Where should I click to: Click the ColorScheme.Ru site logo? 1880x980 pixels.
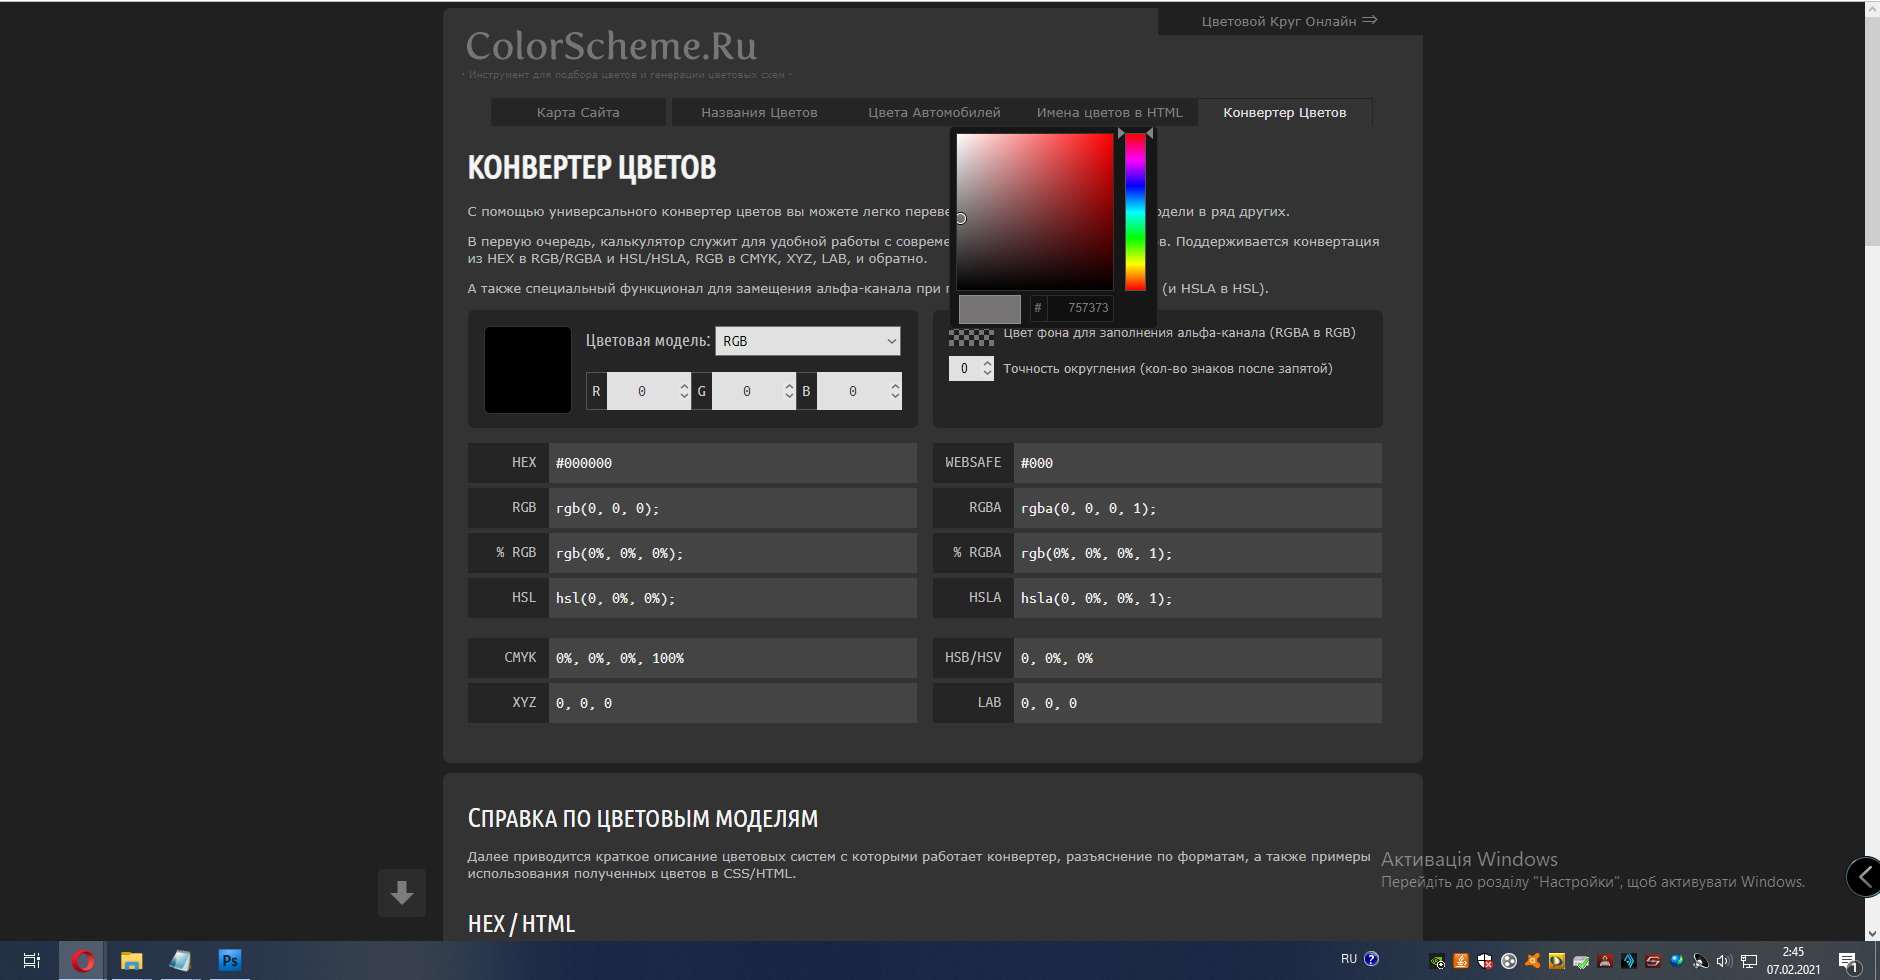(x=611, y=46)
